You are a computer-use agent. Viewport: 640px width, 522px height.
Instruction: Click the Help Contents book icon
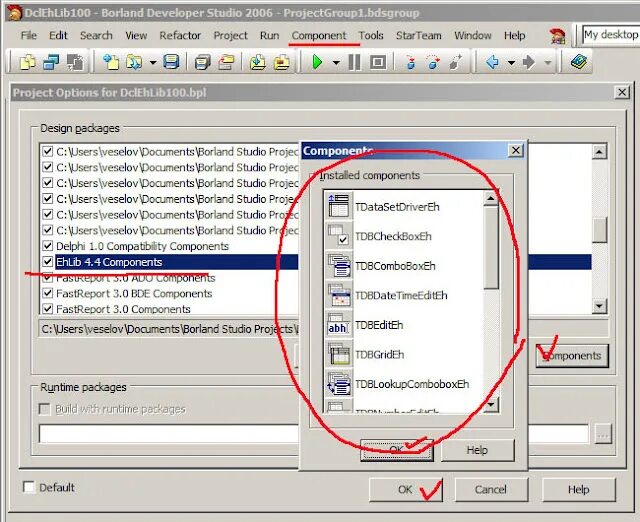tap(579, 62)
